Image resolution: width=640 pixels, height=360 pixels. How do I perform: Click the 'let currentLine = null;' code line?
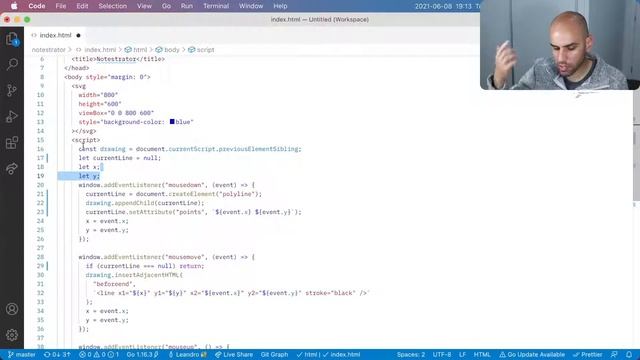coord(120,158)
